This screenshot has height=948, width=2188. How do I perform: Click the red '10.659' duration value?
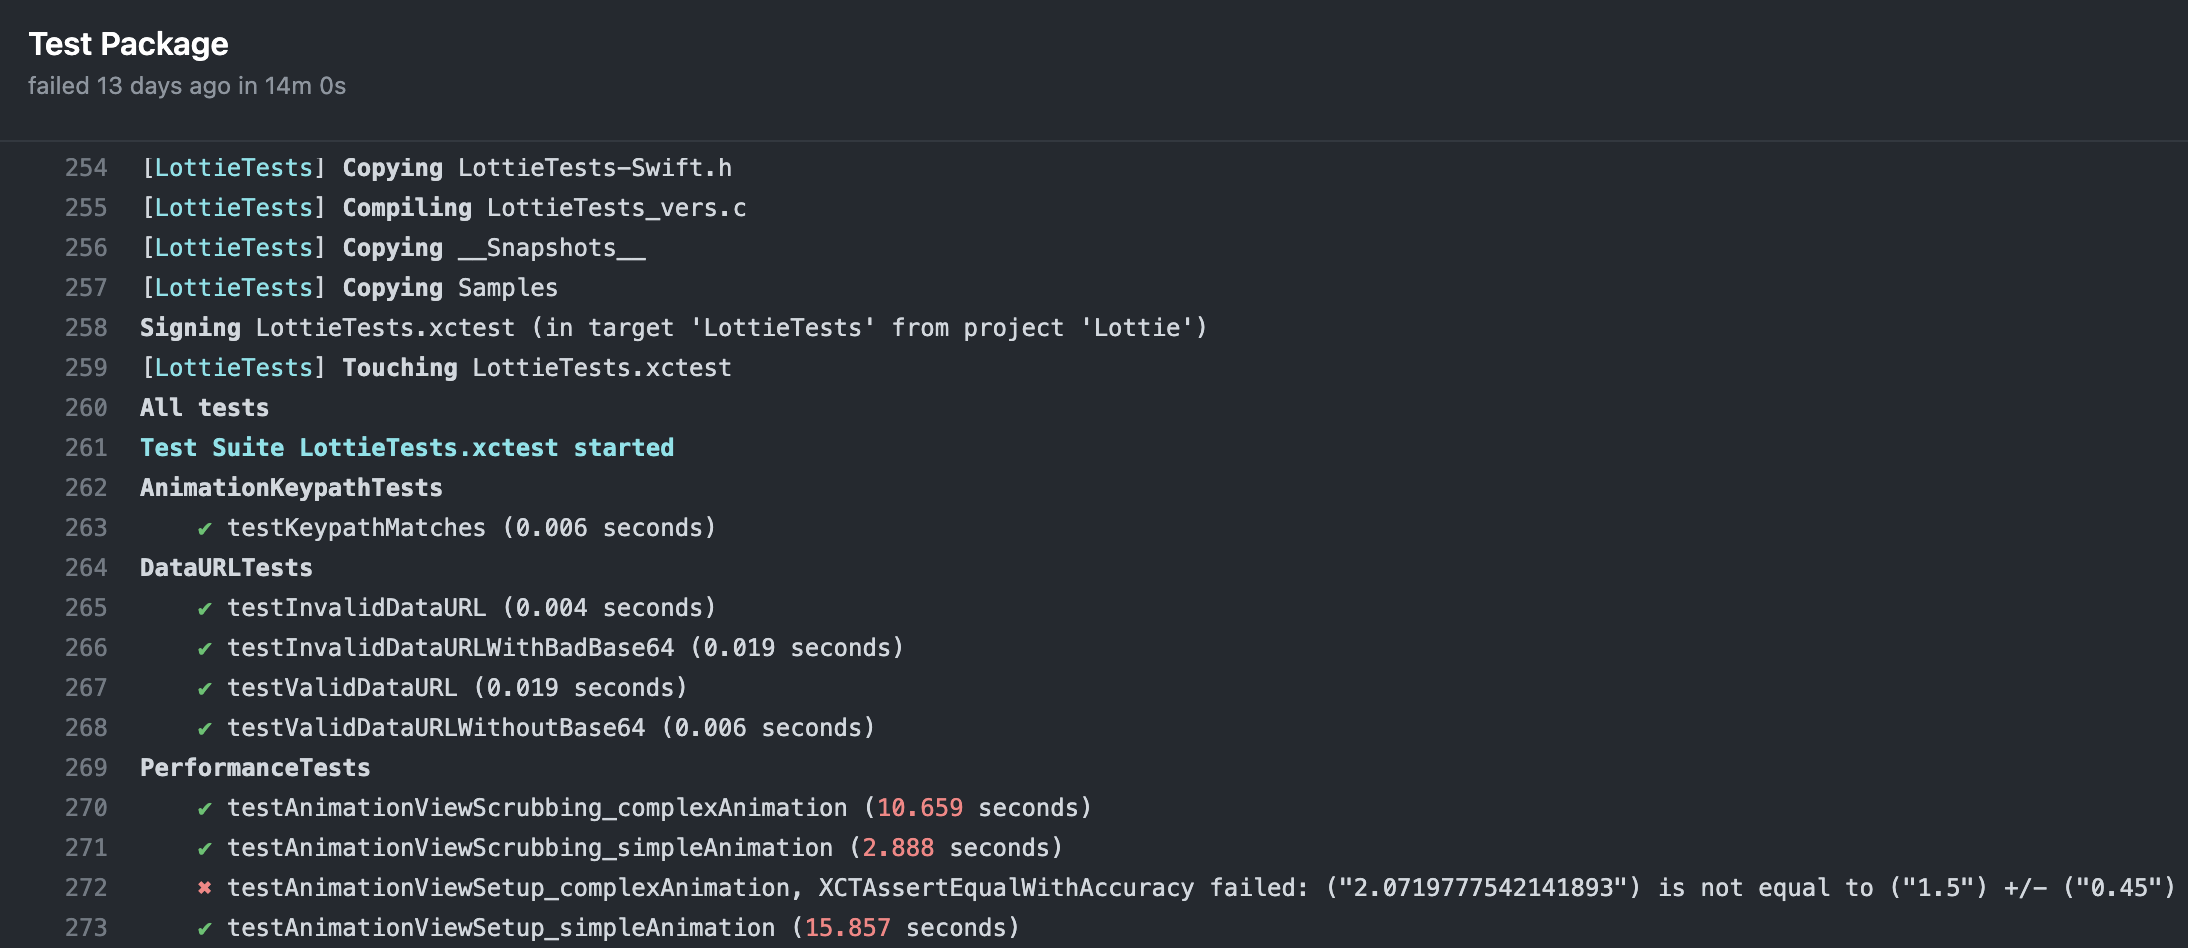tap(920, 808)
